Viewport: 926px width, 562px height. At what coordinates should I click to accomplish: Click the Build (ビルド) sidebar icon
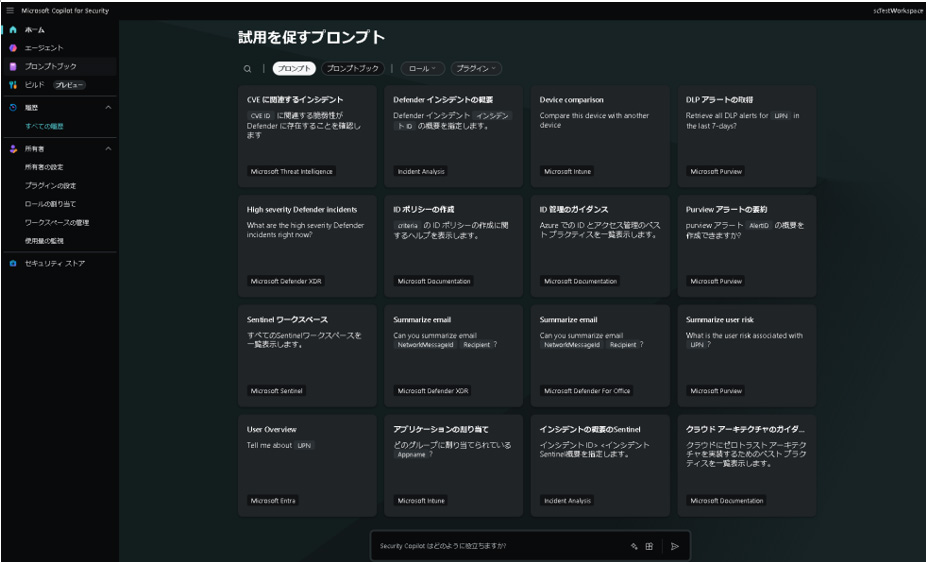point(13,85)
